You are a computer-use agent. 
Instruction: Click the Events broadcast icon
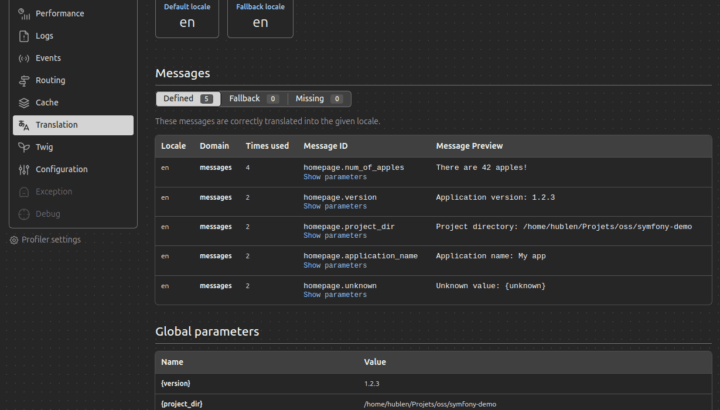coord(24,58)
